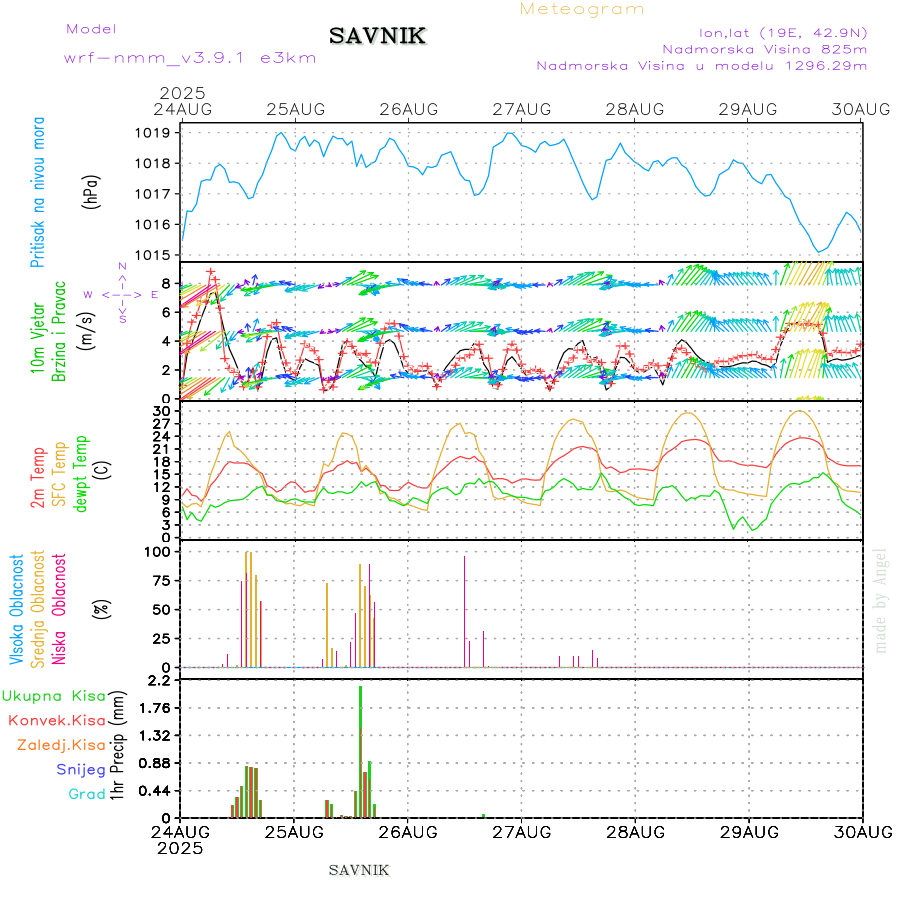Select the Konvek.Kisa legend entry
Viewport: 900px width, 900px height.
pyautogui.click(x=56, y=720)
